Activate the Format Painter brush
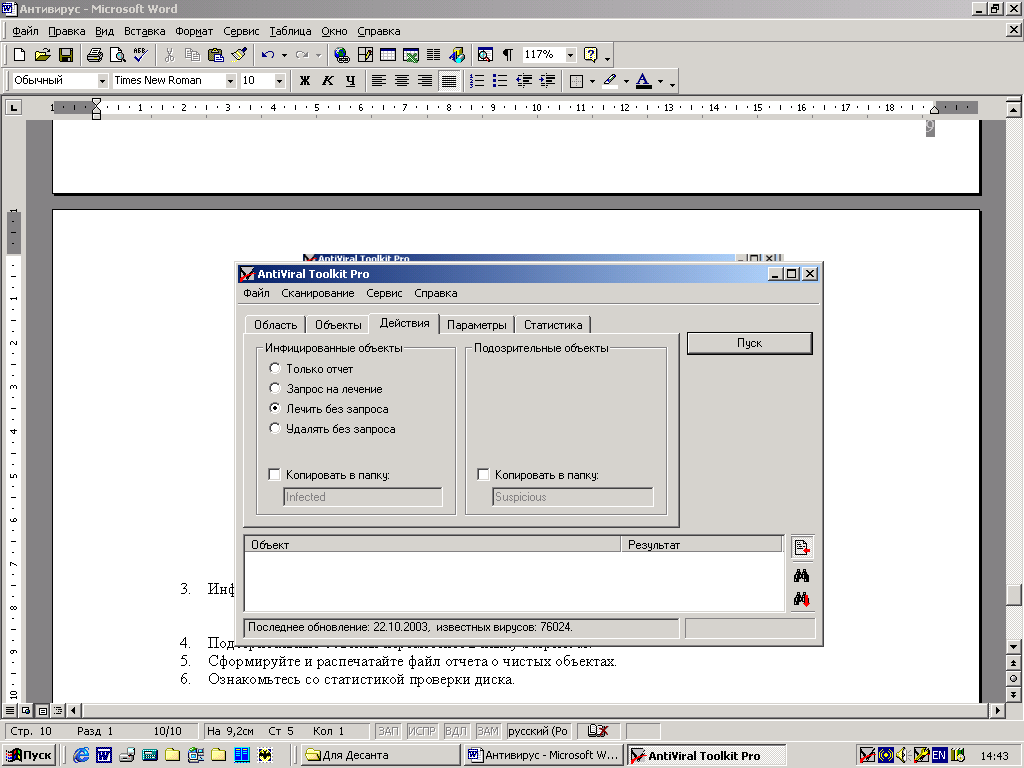Screen dimensions: 1024x768 click(x=239, y=55)
